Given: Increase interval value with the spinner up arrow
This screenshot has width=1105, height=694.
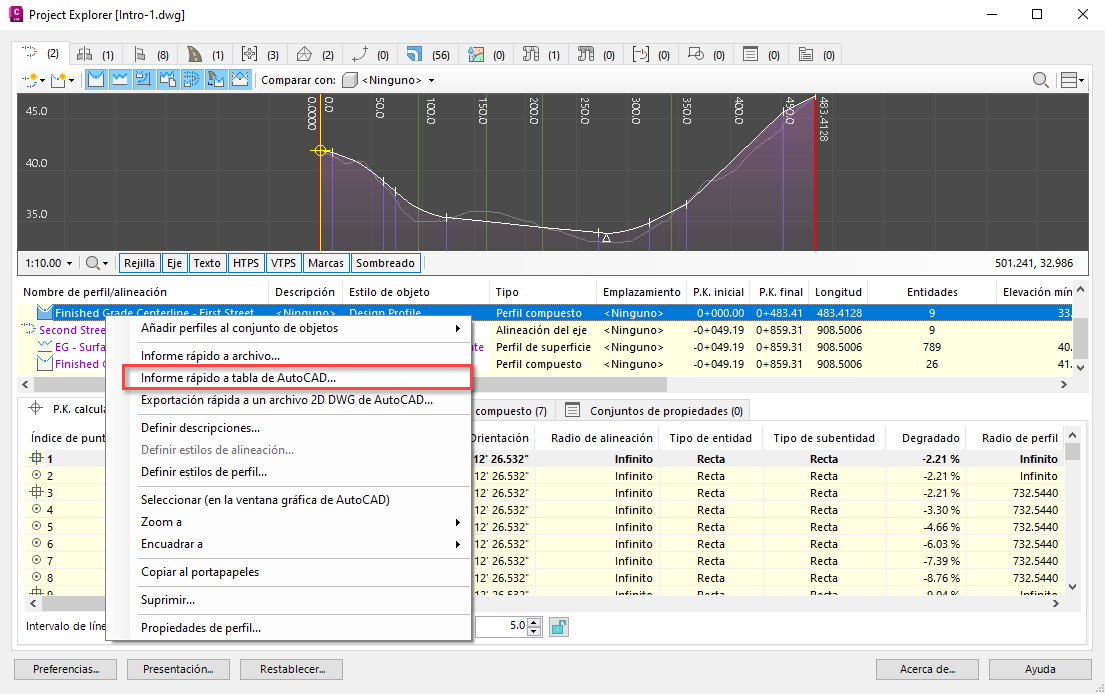Looking at the screenshot, I should click(x=534, y=622).
